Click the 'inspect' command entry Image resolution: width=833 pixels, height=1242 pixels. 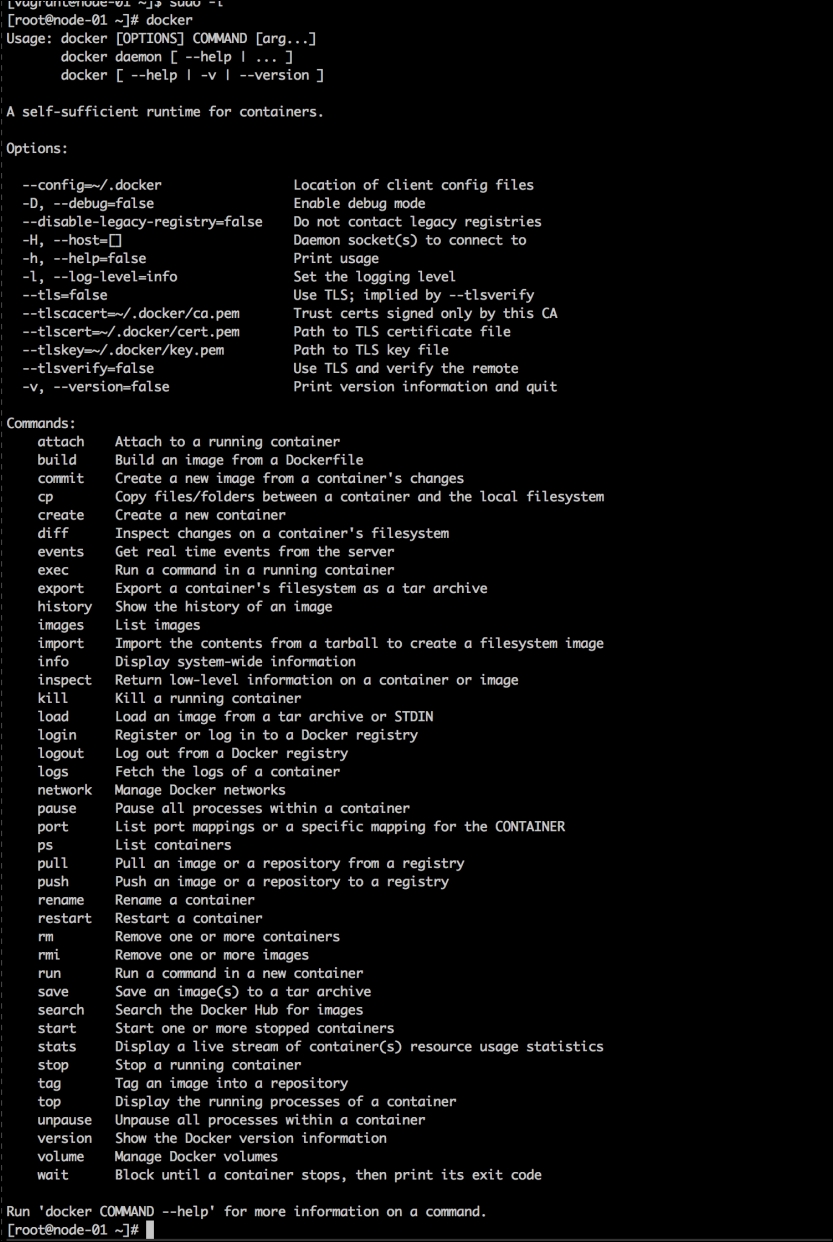tap(65, 680)
